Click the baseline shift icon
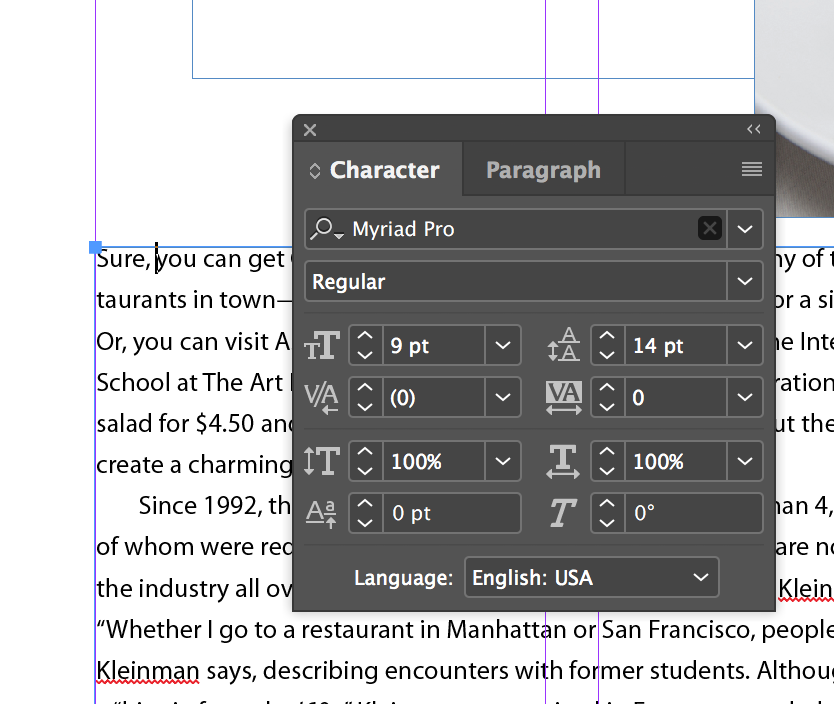Image resolution: width=834 pixels, height=704 pixels. pos(321,514)
